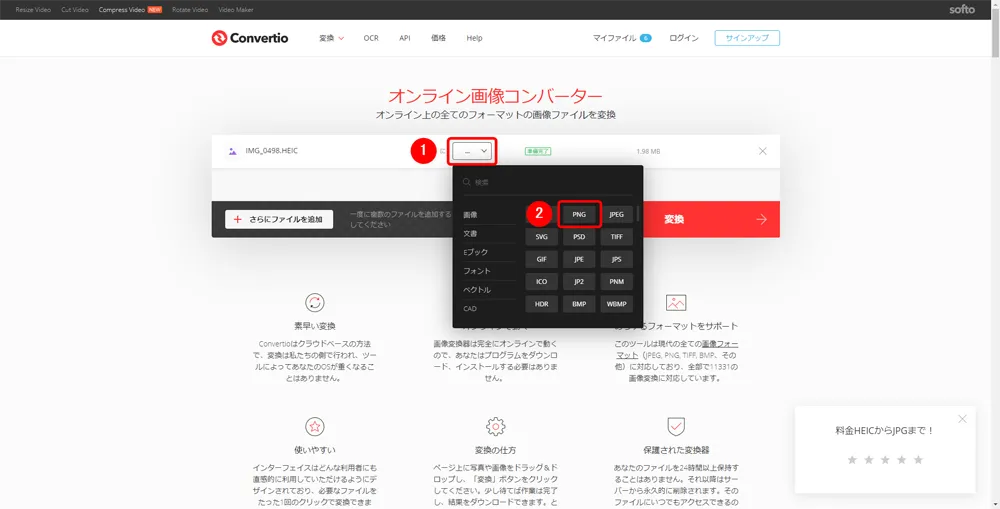Close the HEIC to JPG rating popup
The height and width of the screenshot is (509, 1000).
(x=962, y=419)
